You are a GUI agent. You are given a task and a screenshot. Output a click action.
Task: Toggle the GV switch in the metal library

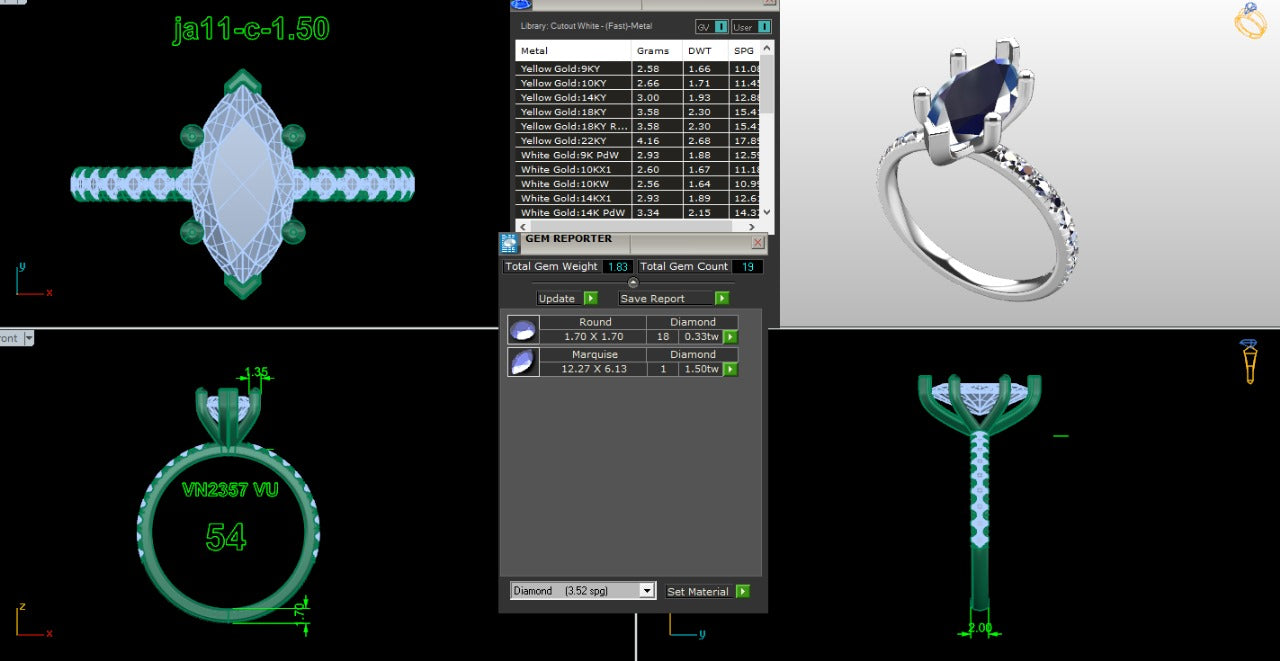point(712,27)
